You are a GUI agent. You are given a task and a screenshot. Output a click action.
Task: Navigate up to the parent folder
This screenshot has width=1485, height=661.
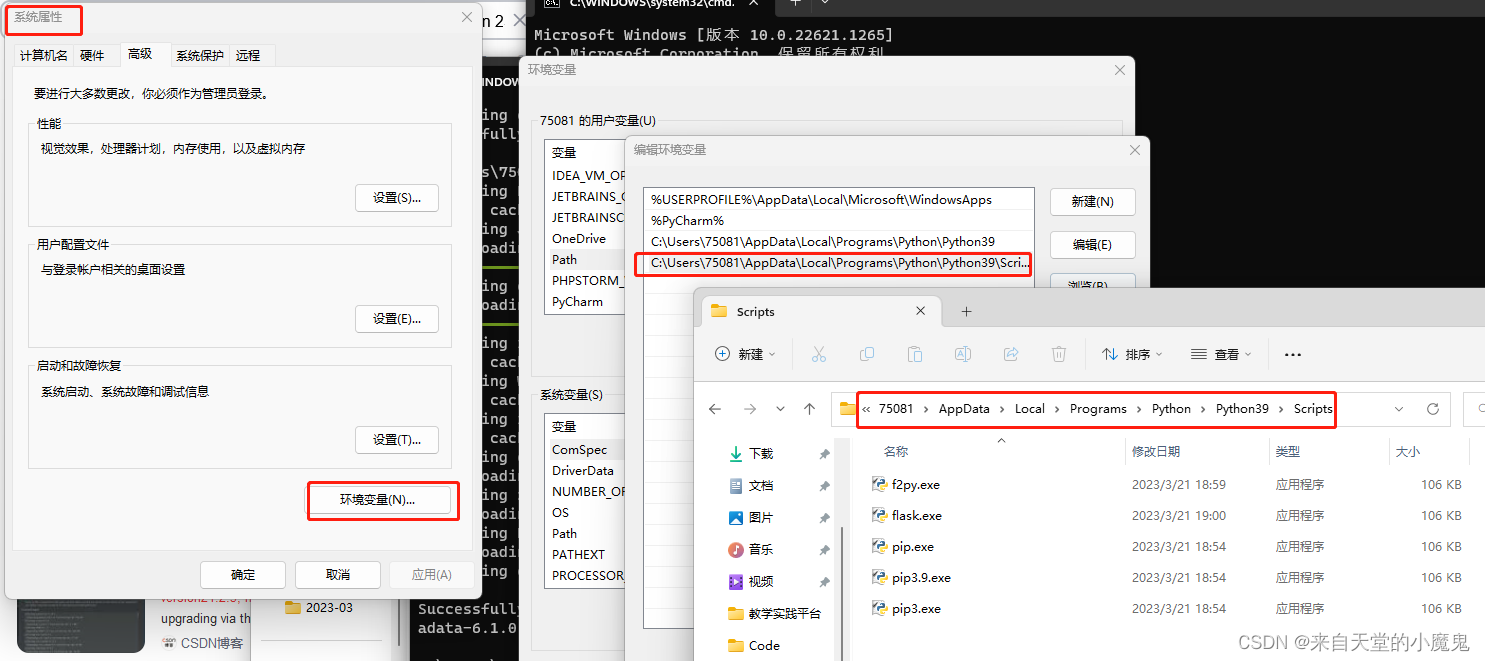810,408
